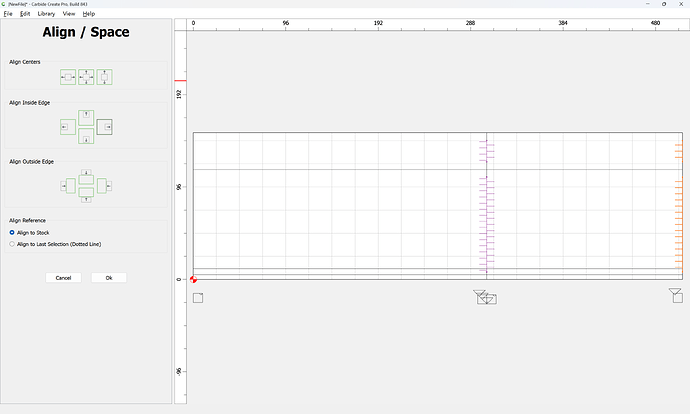Screen dimensions: 690x414
Task: Open the Edit menu
Action: [25, 14]
